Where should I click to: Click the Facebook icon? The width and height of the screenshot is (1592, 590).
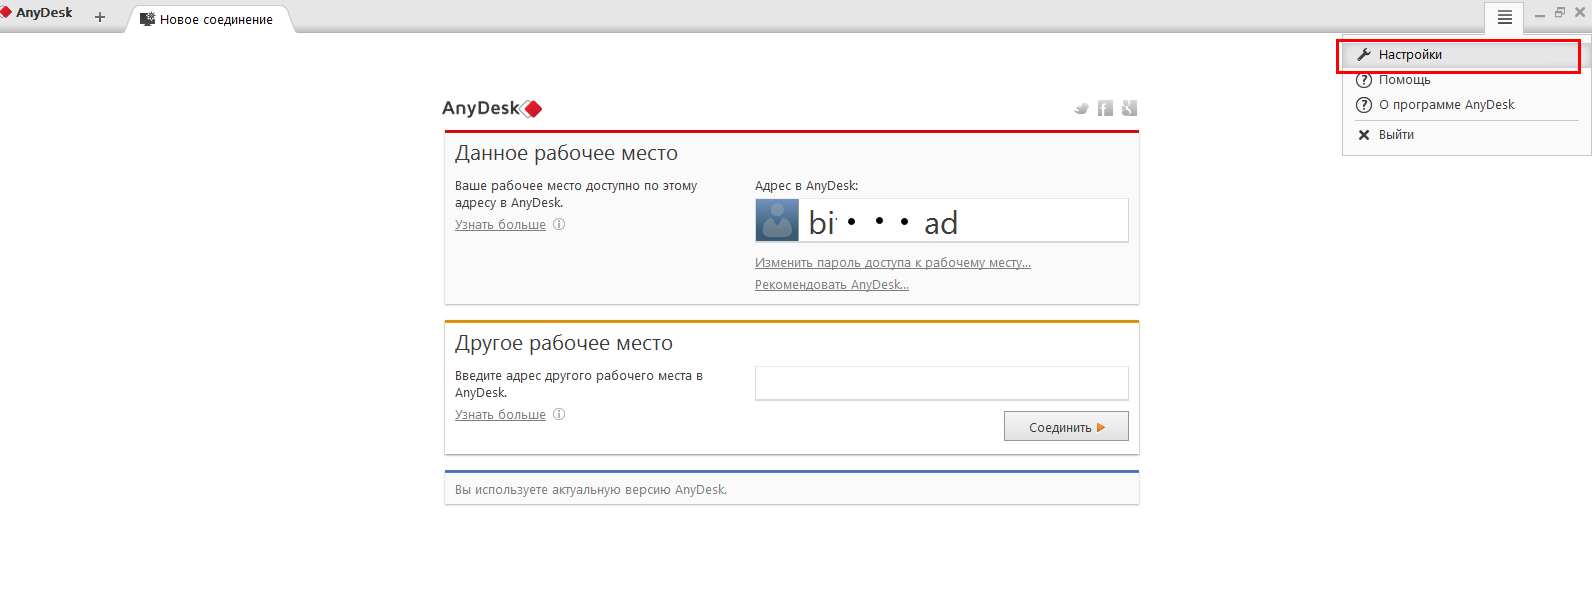point(1105,108)
